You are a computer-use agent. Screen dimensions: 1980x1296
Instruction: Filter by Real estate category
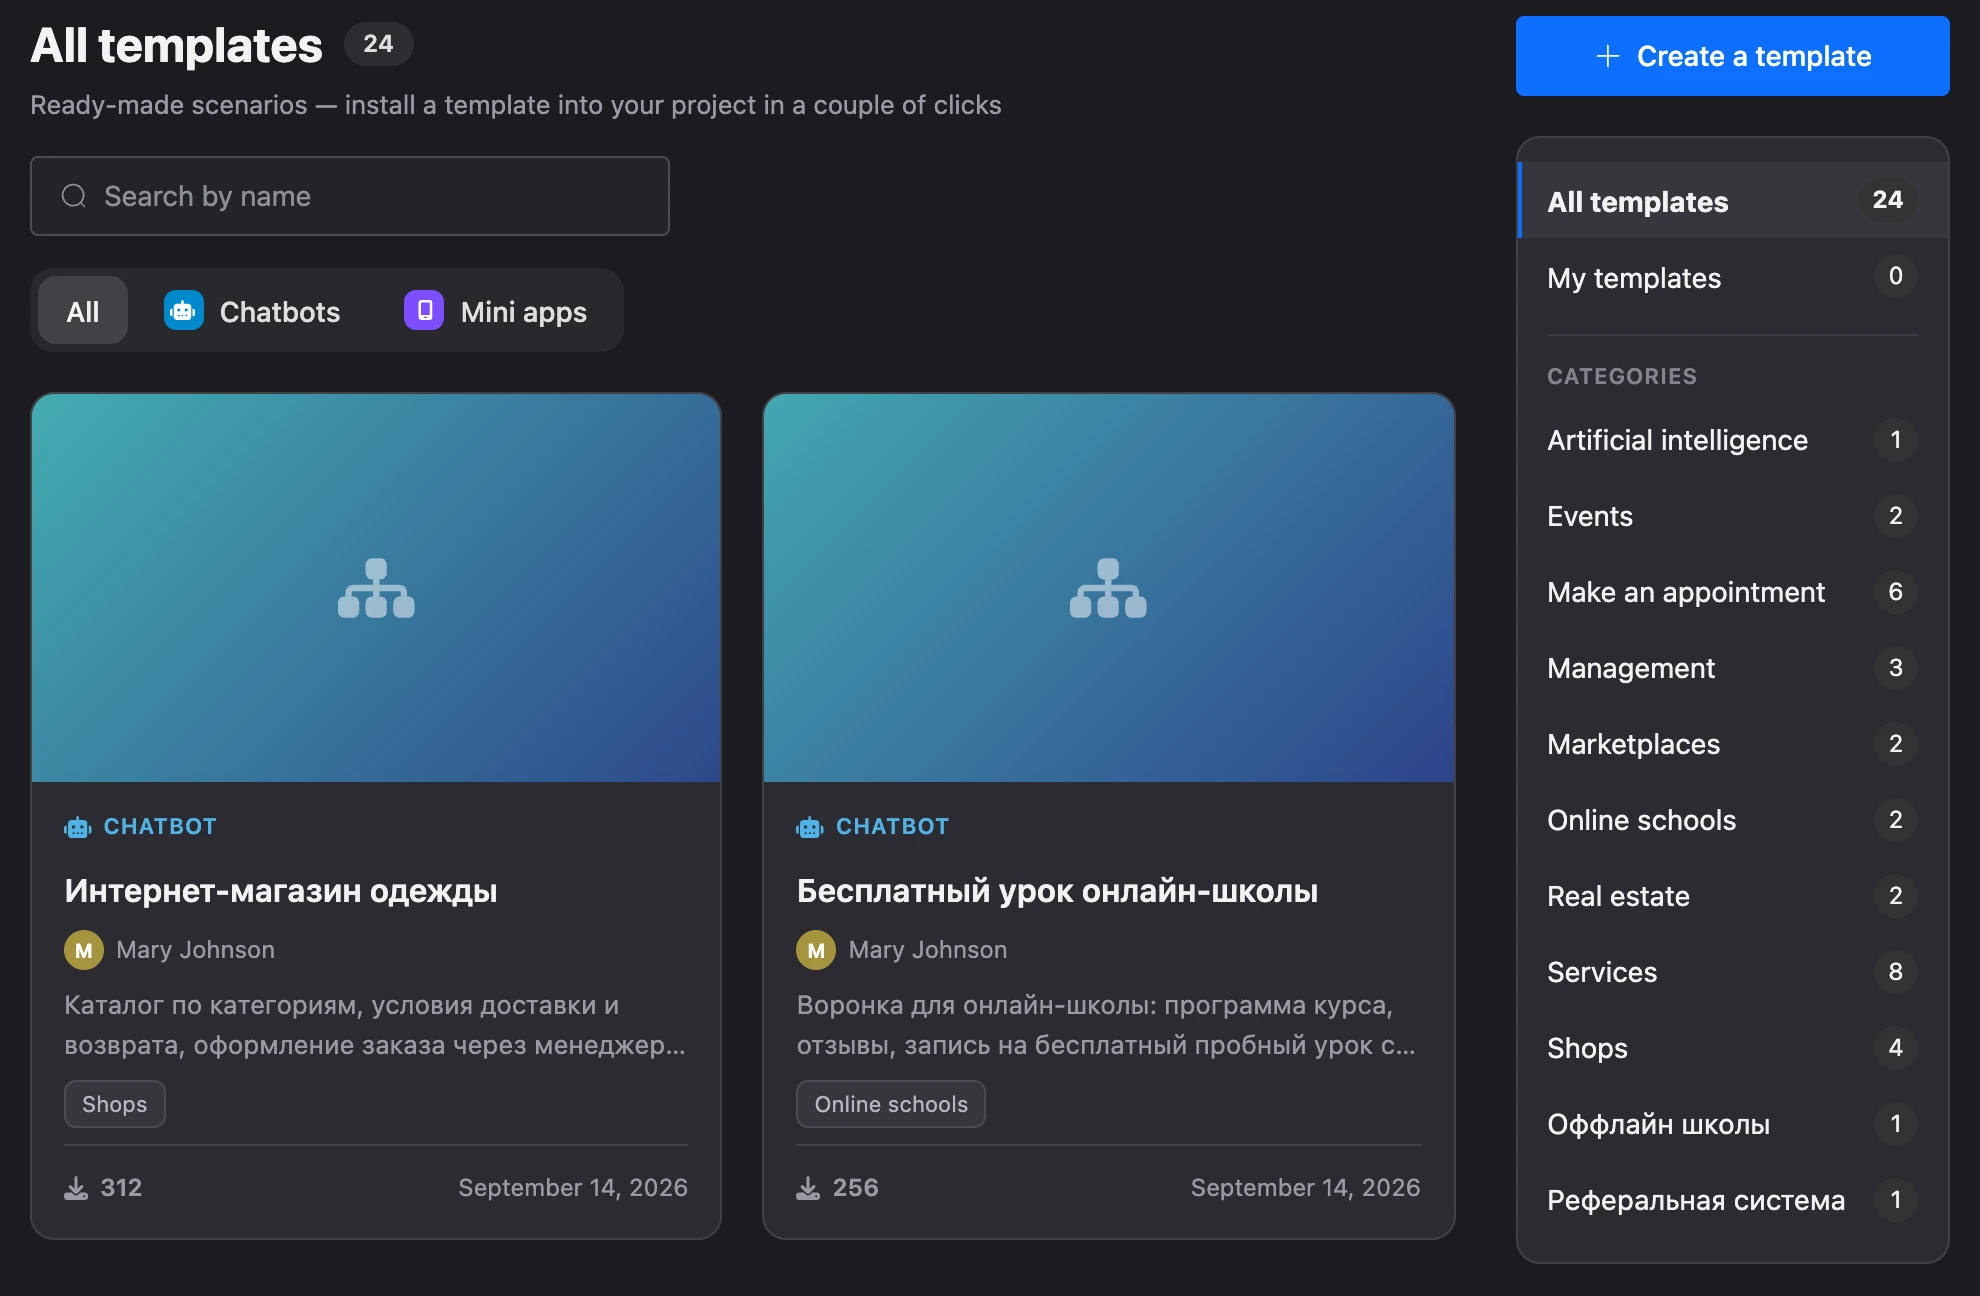[x=1732, y=896]
